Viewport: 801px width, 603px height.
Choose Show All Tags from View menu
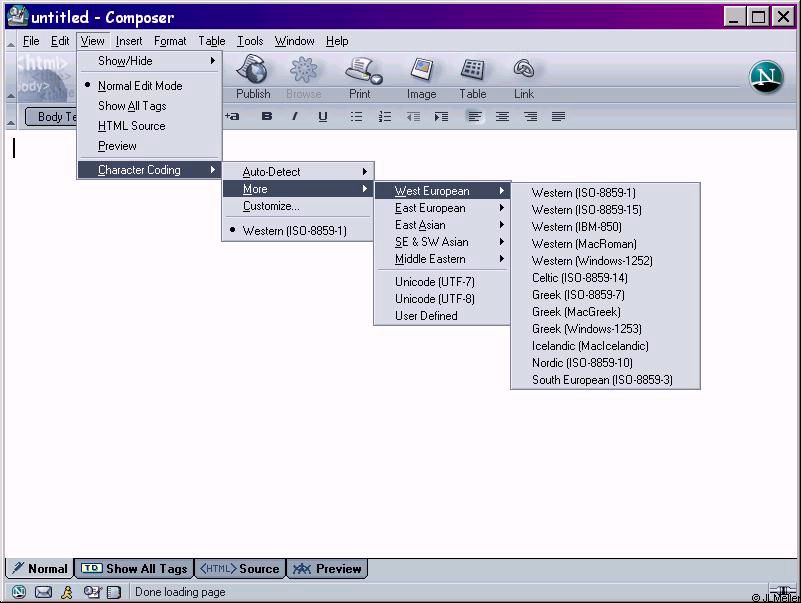coord(149,106)
